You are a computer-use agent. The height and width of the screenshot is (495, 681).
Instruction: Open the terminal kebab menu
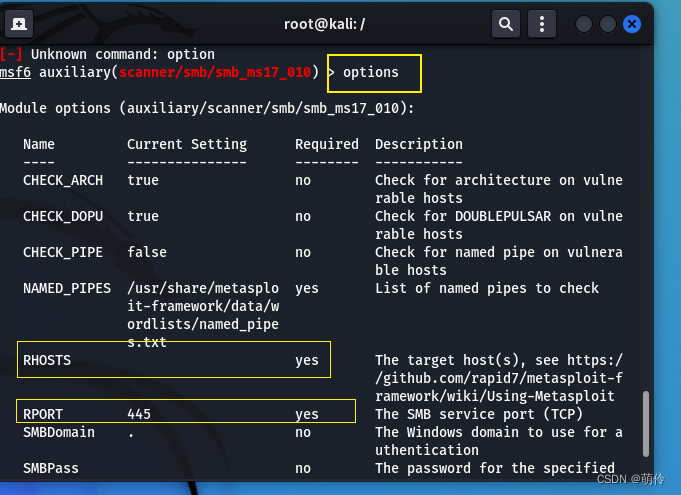point(542,24)
